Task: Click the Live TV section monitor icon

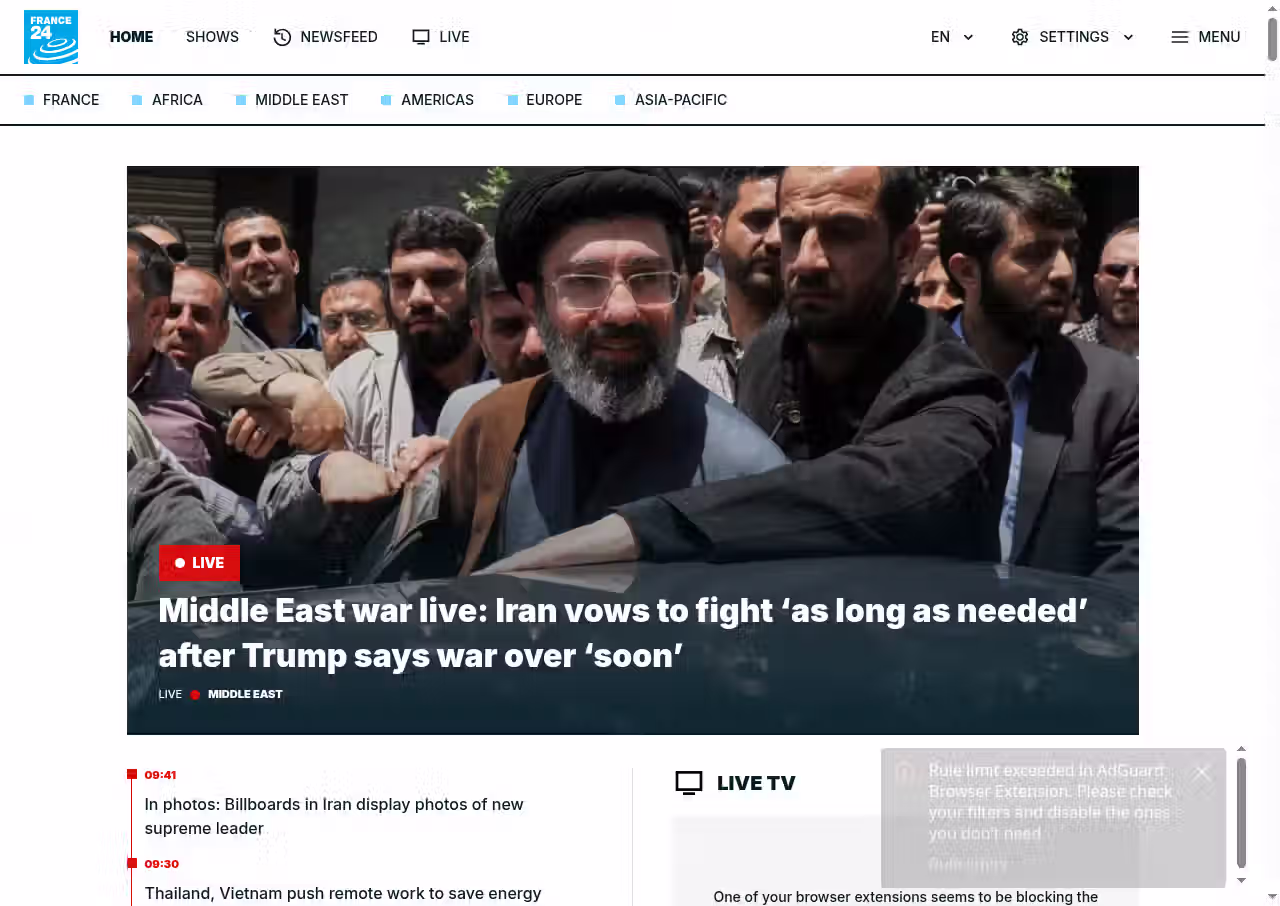Action: pos(689,783)
